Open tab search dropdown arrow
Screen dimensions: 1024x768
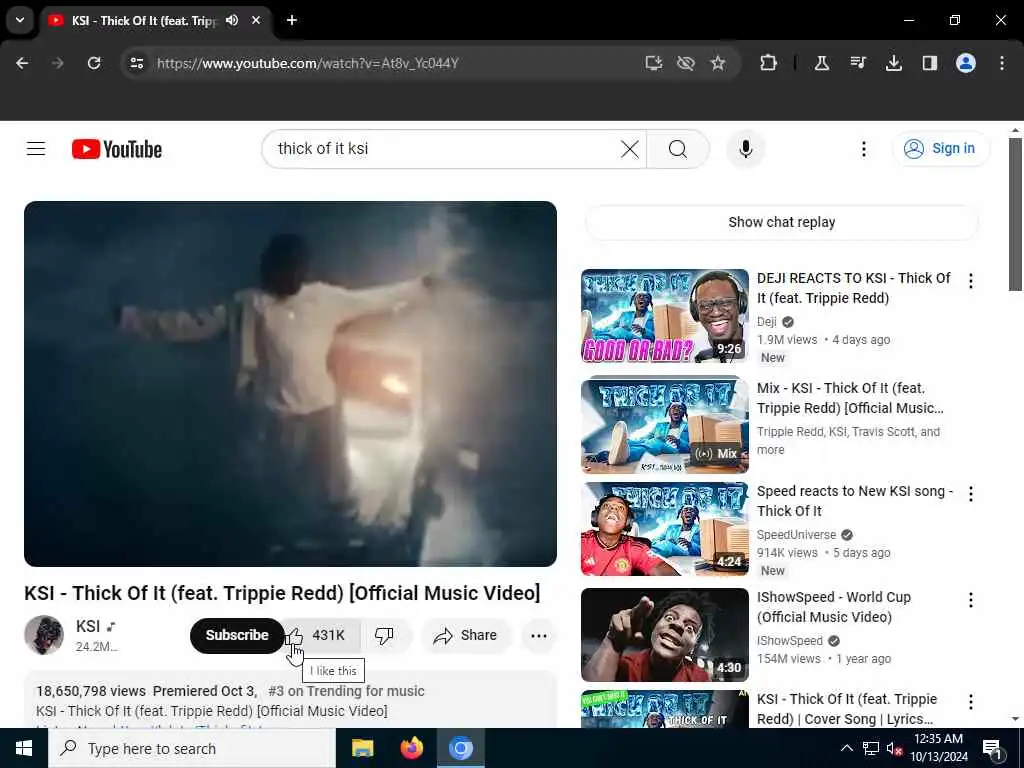point(20,20)
